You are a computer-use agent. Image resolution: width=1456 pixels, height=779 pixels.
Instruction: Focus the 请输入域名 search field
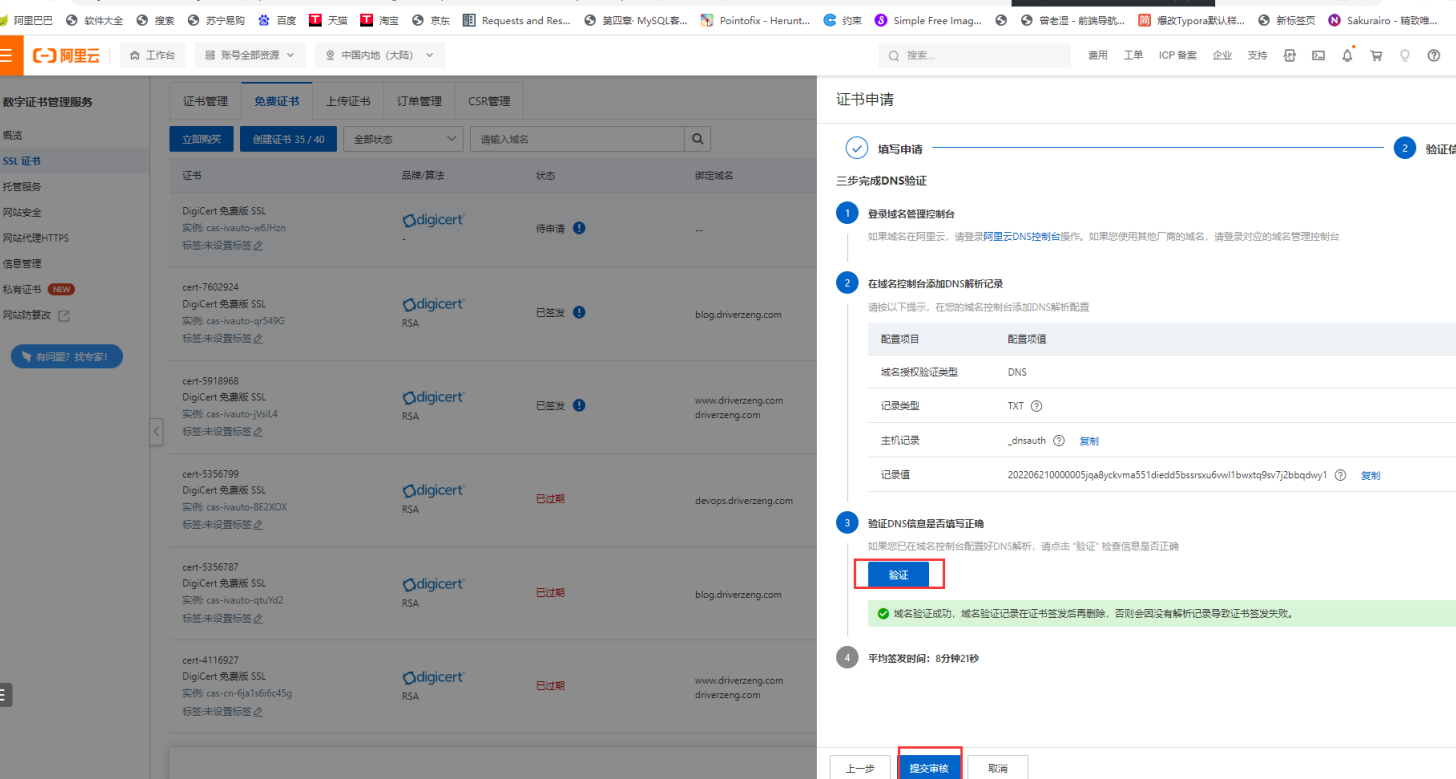tap(577, 139)
